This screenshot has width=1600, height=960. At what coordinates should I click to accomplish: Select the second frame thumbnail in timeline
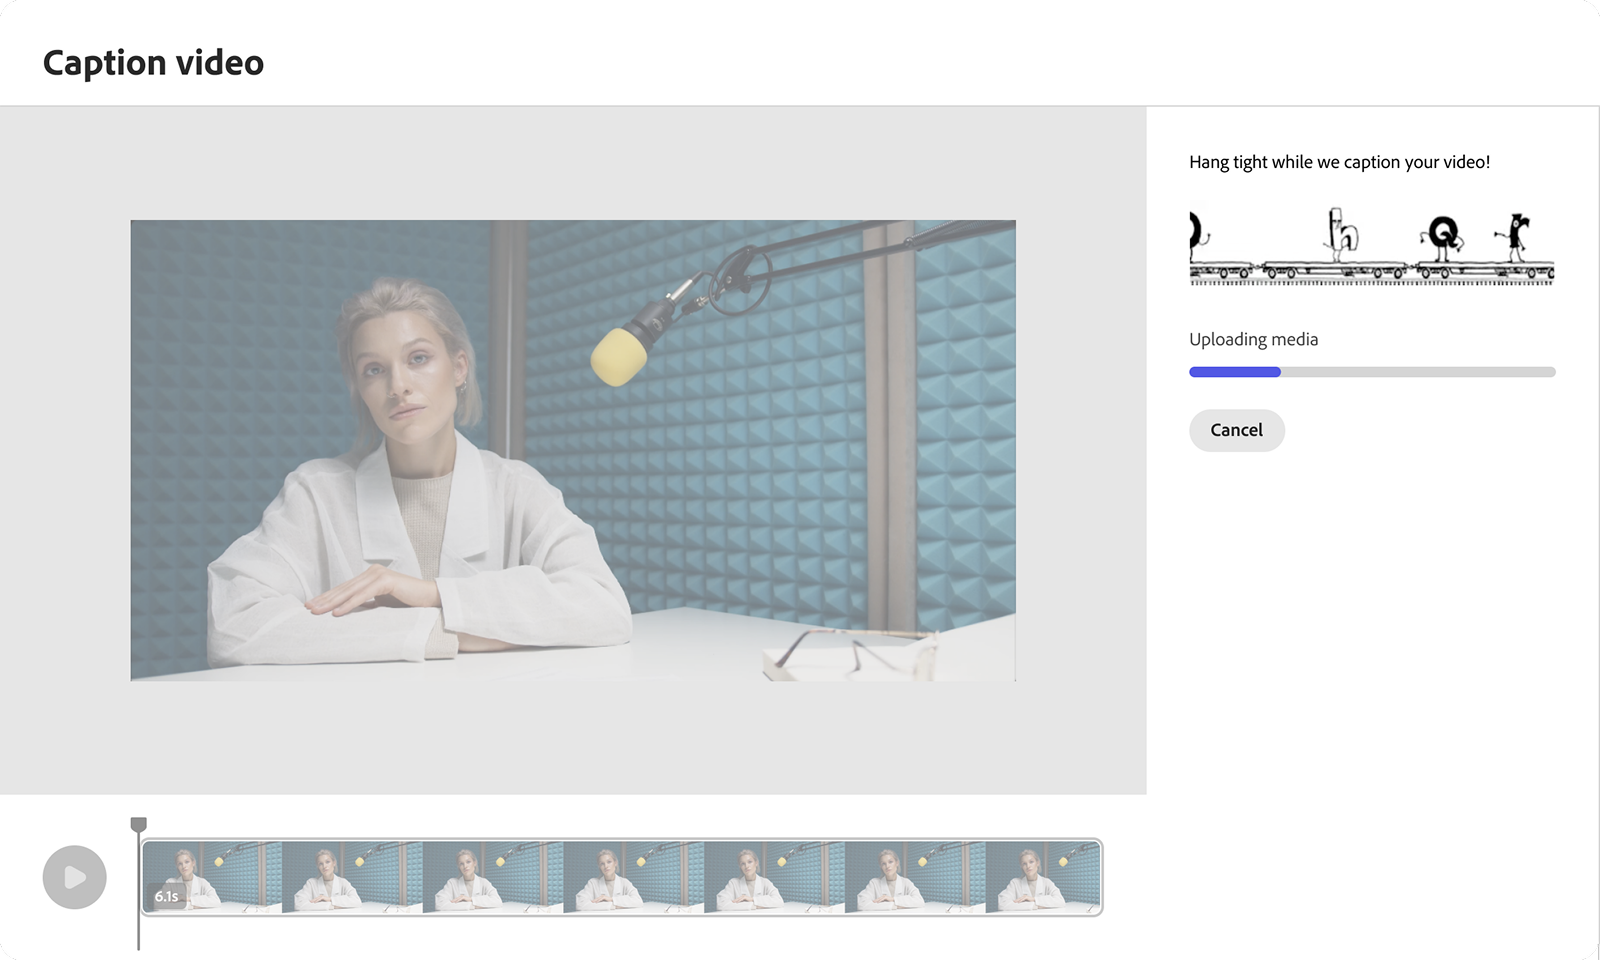tap(352, 877)
